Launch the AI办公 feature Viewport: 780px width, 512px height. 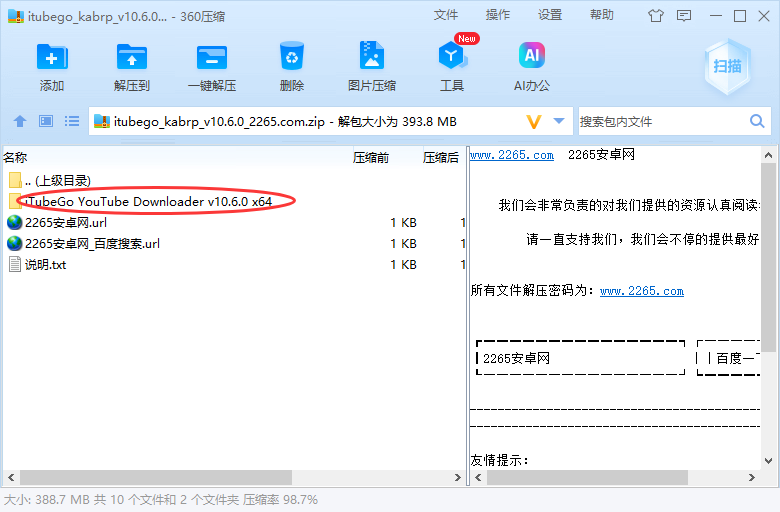(x=532, y=55)
